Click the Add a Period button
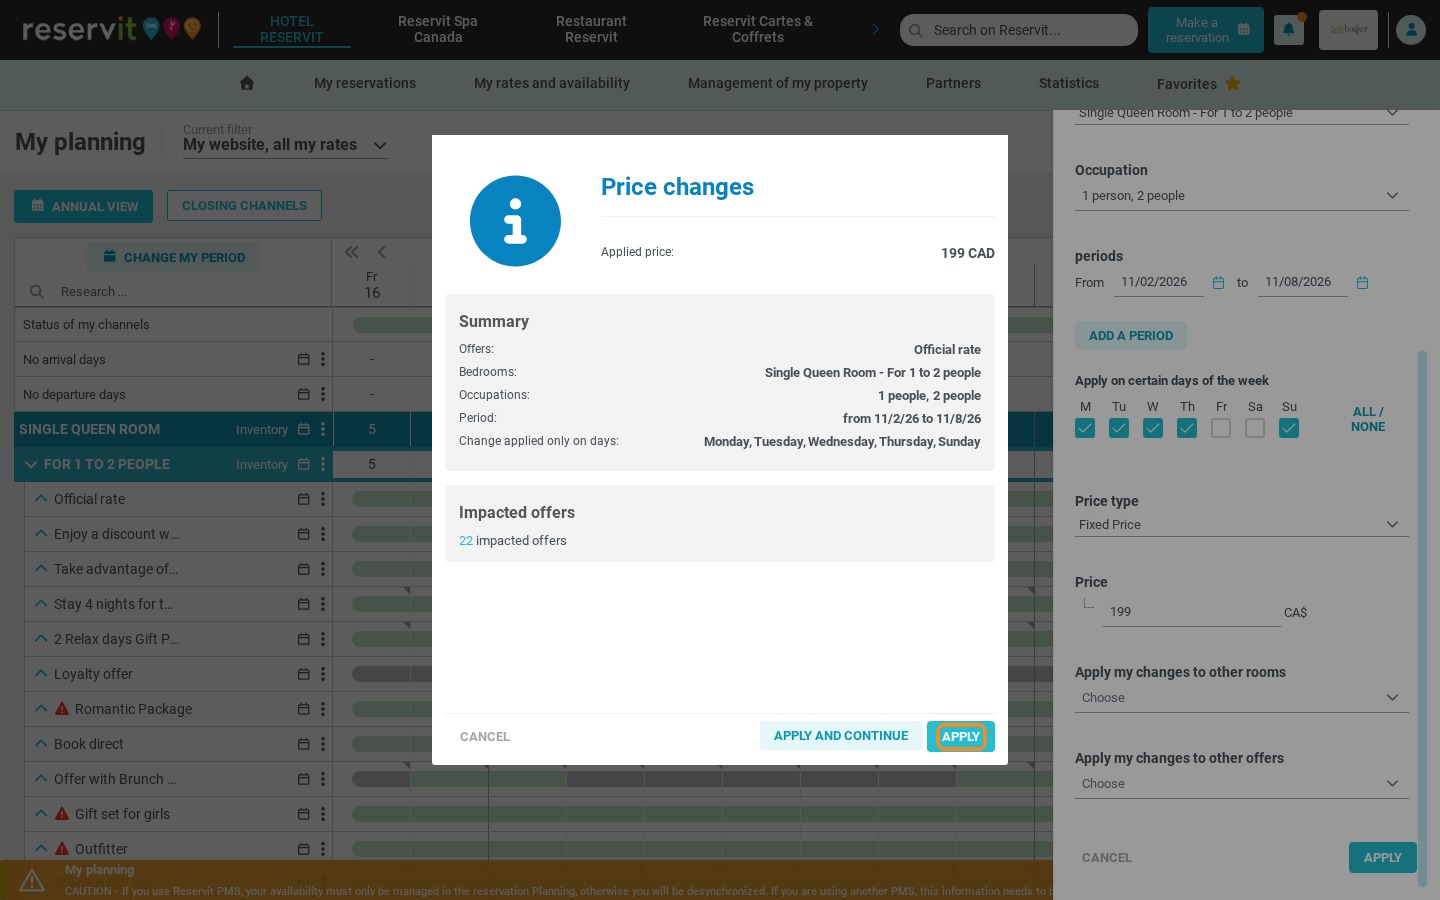Viewport: 1440px width, 900px height. (1131, 336)
